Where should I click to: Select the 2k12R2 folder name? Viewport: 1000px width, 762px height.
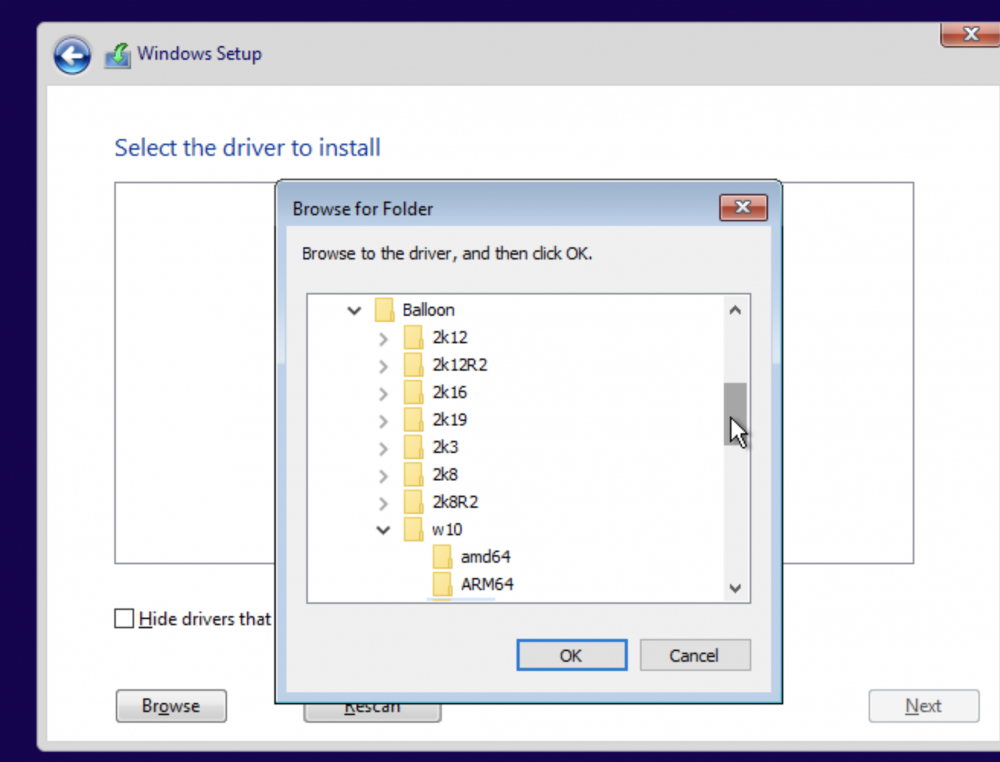(x=460, y=365)
